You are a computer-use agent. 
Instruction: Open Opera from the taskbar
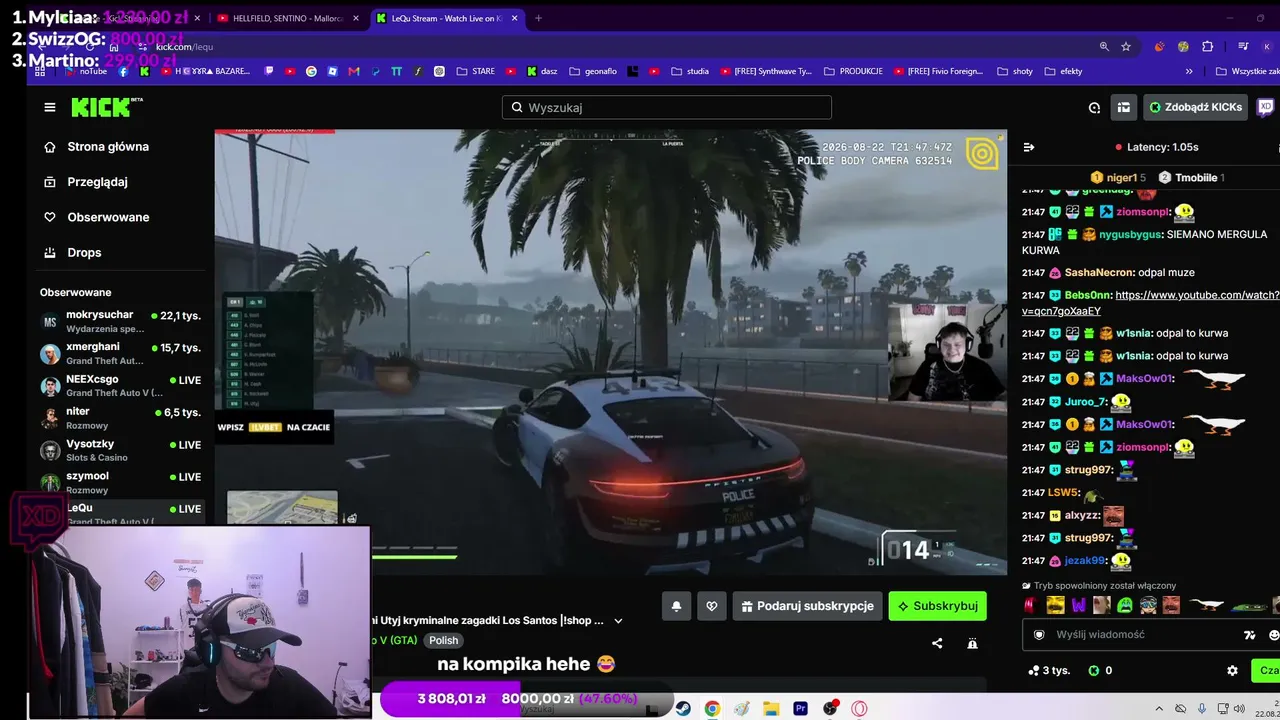tap(860, 709)
